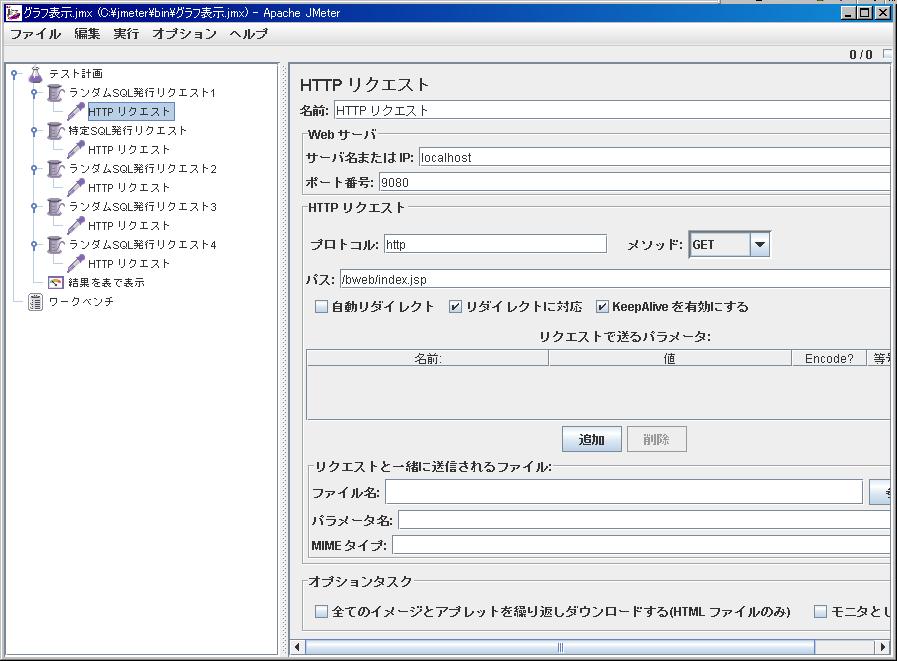
Task: Collapse the ランダムSQL発行リクエスト1 node handle
Action: click(x=34, y=93)
